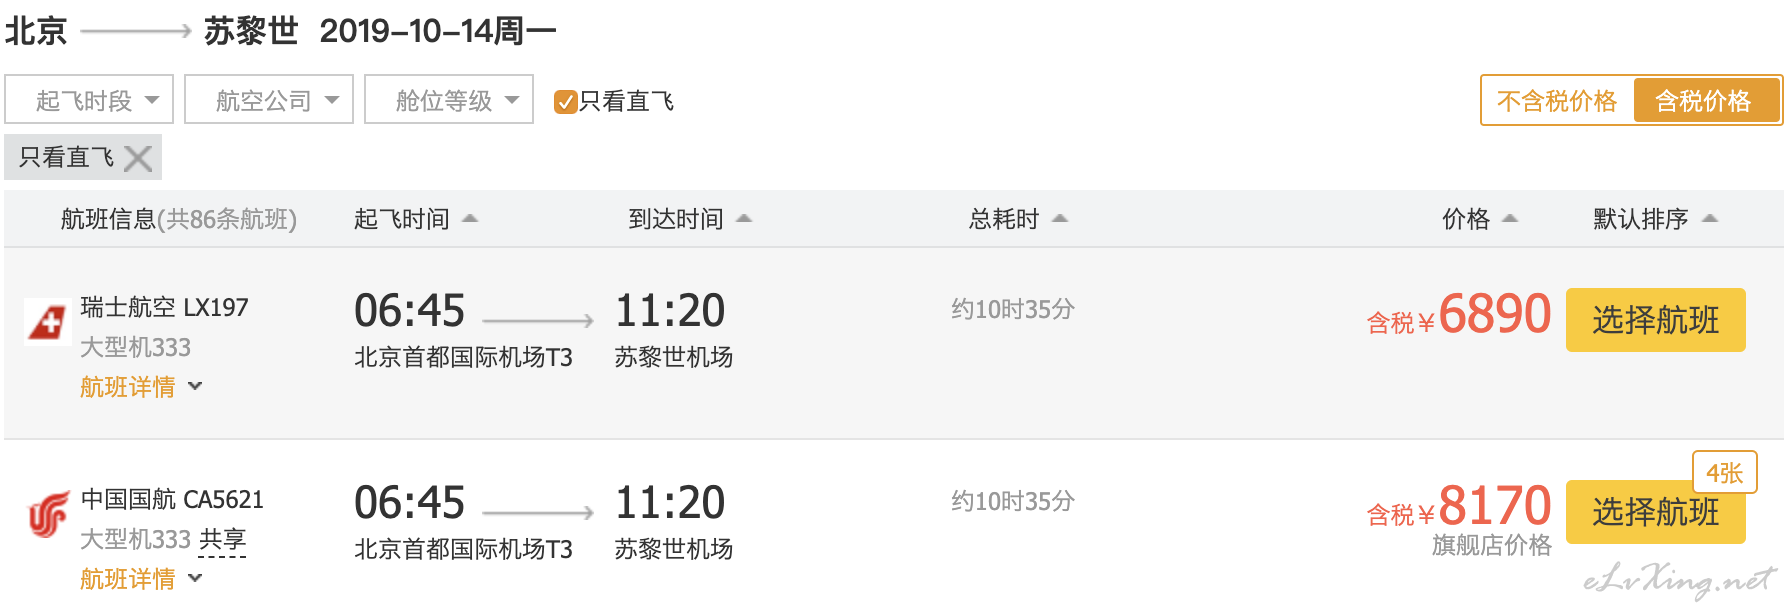The width and height of the screenshot is (1788, 614).
Task: Open the 航空公司 airline dropdown
Action: [x=269, y=100]
